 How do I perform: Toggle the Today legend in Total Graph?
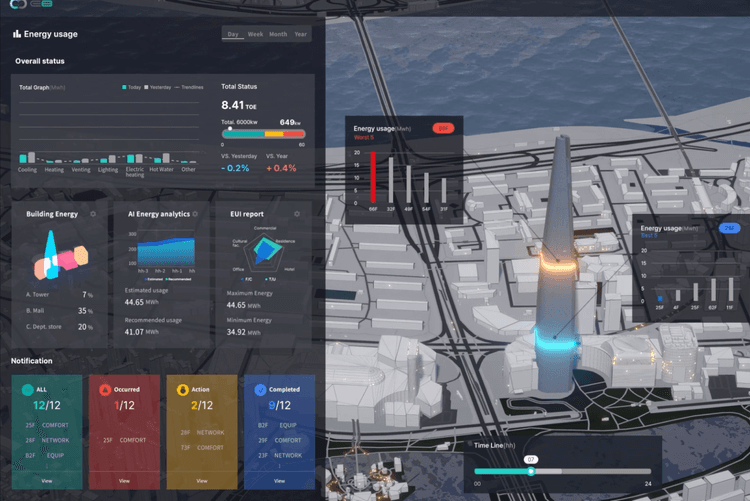pos(132,87)
